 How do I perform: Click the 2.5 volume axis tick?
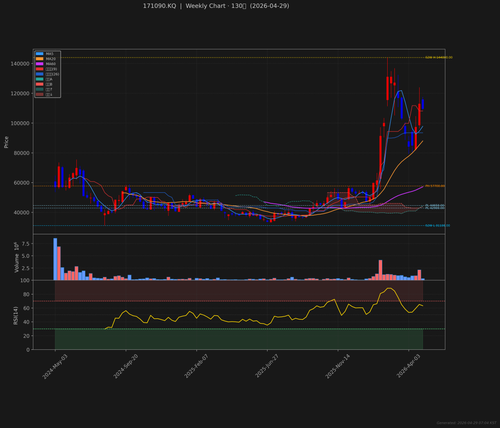[26, 268]
